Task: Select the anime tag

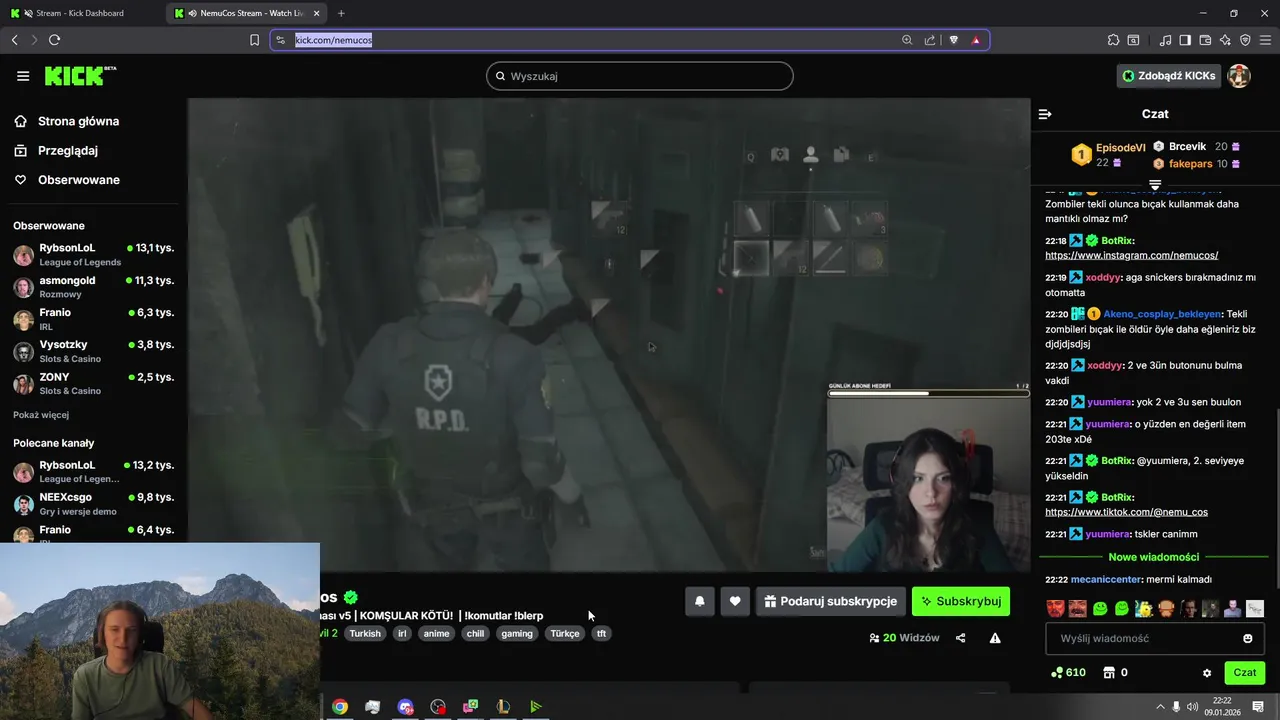Action: (x=436, y=633)
